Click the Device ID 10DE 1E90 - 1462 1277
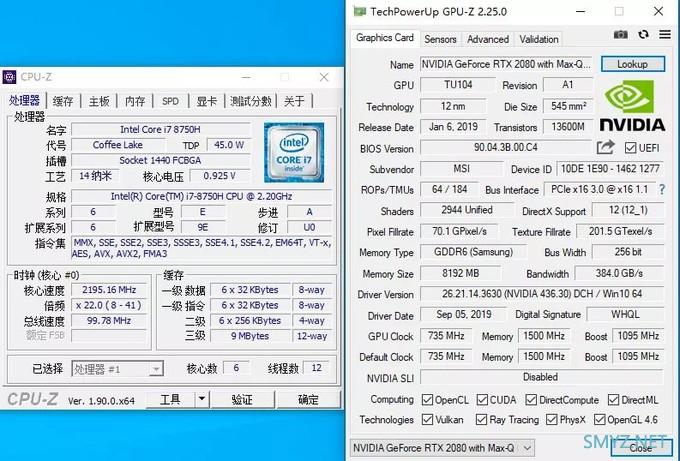The width and height of the screenshot is (680, 461). click(610, 169)
